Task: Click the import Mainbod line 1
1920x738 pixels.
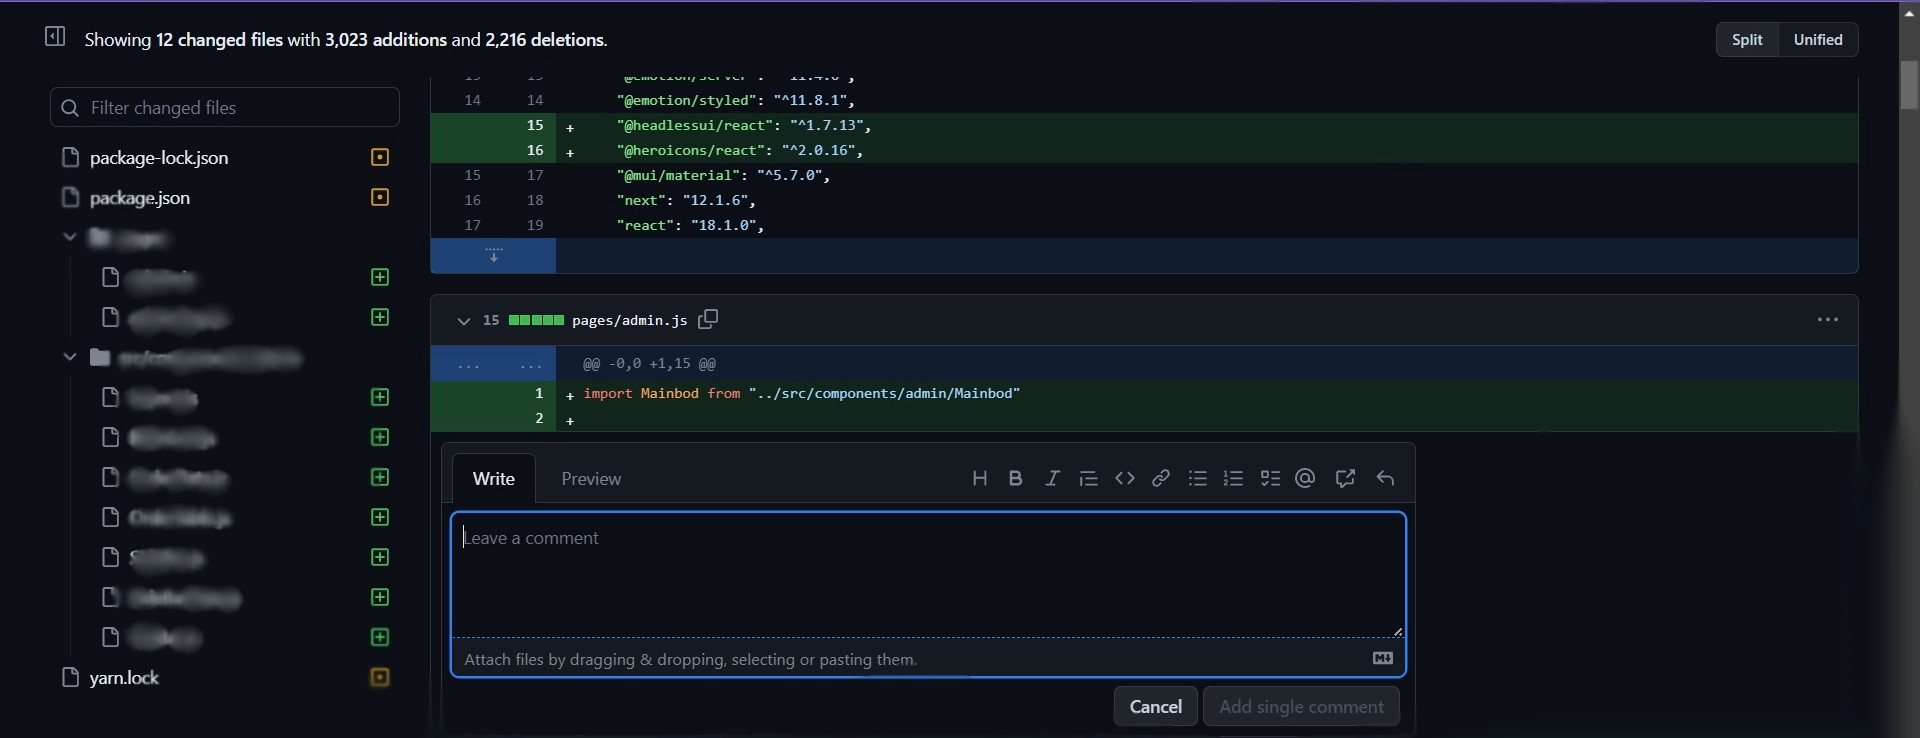Action: pyautogui.click(x=1144, y=394)
